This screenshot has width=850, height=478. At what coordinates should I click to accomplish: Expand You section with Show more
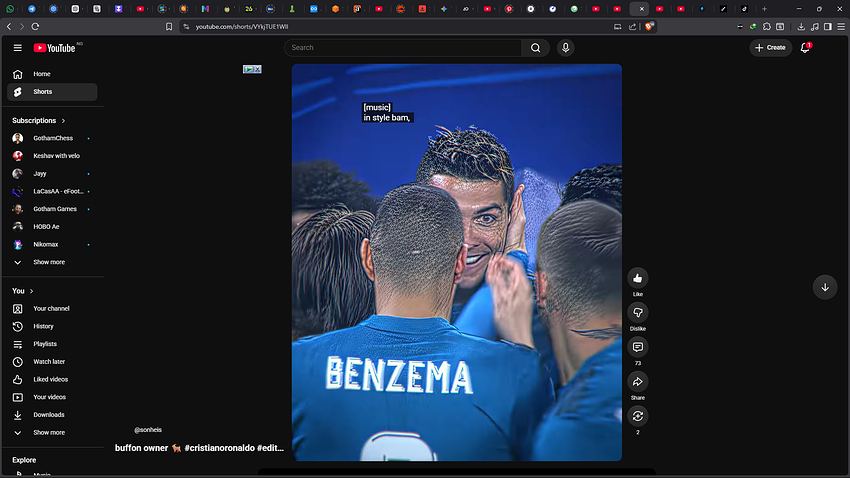[x=52, y=432]
